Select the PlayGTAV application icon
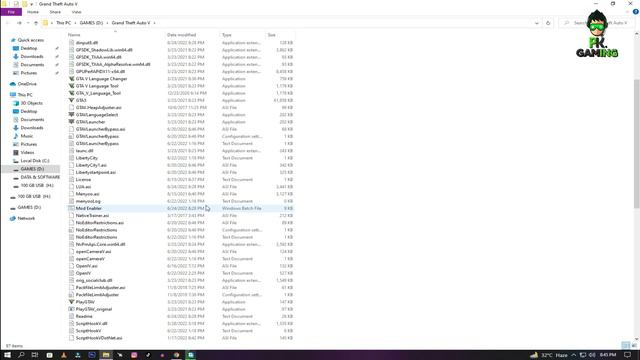640x360 pixels. coord(71,302)
